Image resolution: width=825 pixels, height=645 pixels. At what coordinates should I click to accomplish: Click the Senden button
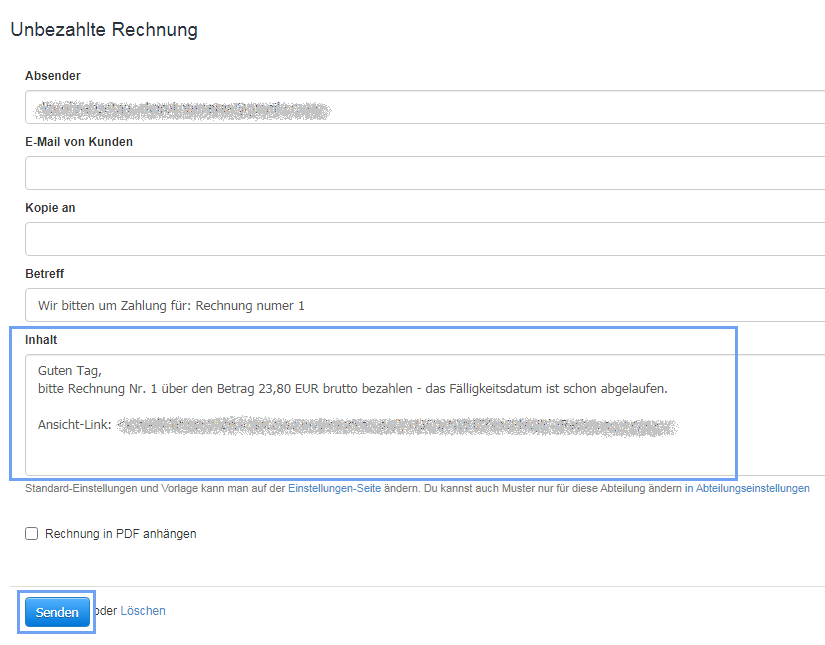pos(57,612)
